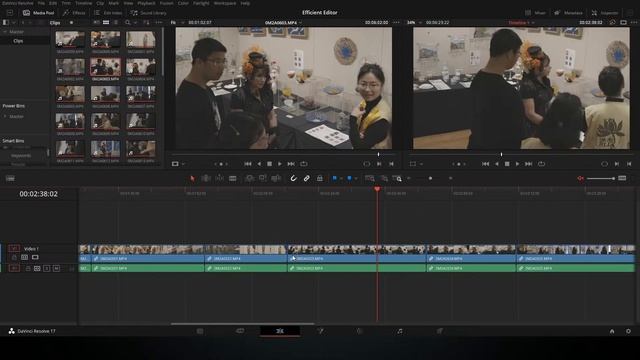Open the Media Pool panel
Viewport: 640px width, 360px height.
[39, 13]
